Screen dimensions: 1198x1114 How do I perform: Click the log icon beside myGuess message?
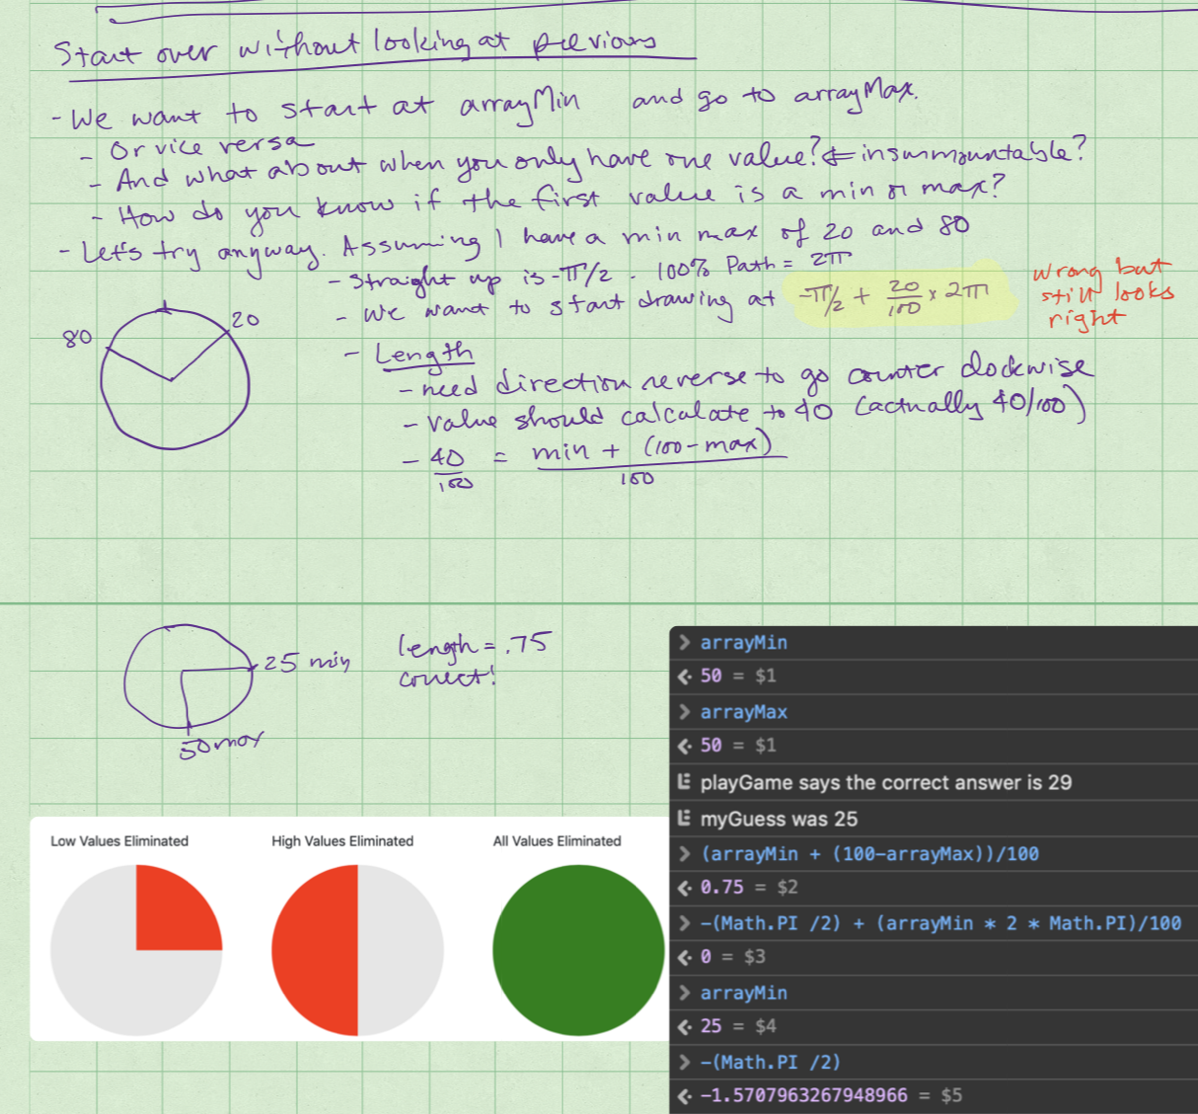pyautogui.click(x=685, y=819)
